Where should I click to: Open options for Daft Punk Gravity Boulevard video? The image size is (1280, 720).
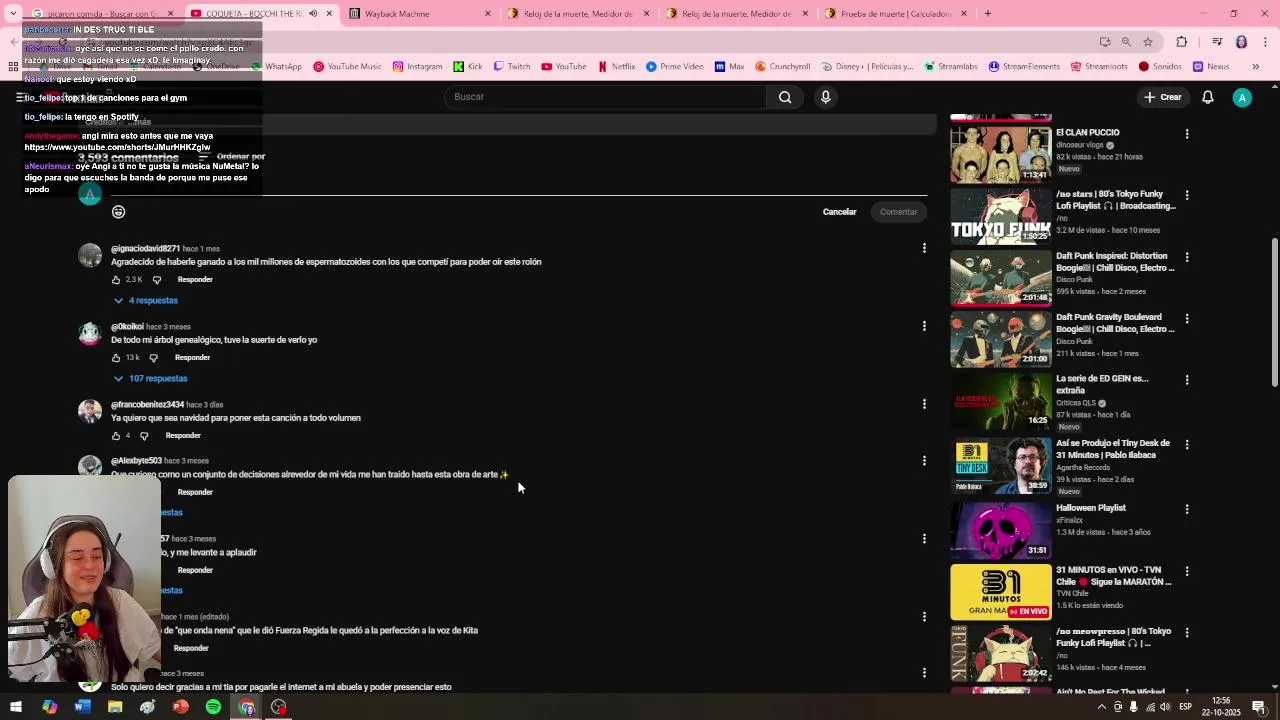click(1187, 319)
